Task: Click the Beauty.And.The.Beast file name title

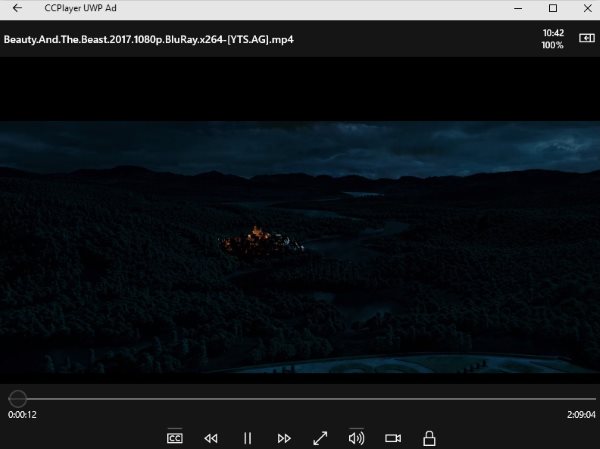Action: [x=149, y=39]
